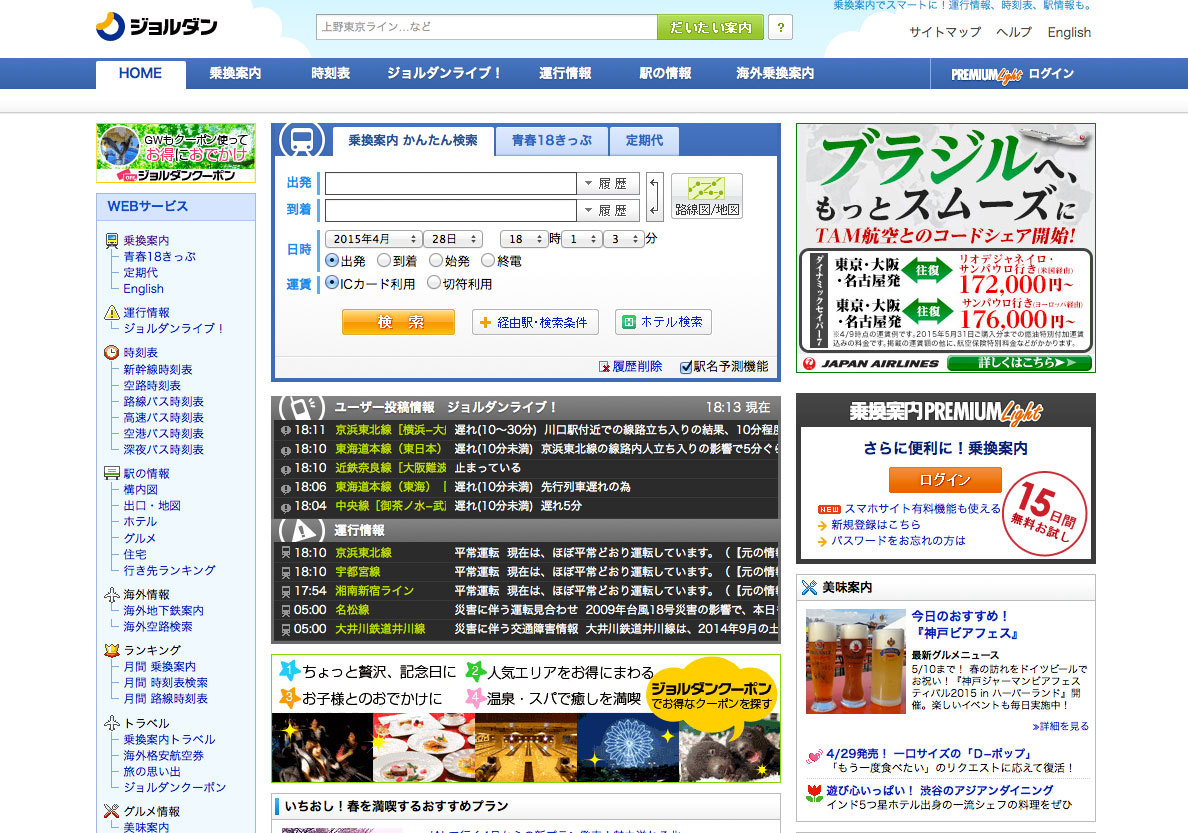Select the 出発 radio button
The height and width of the screenshot is (833, 1188).
[332, 260]
